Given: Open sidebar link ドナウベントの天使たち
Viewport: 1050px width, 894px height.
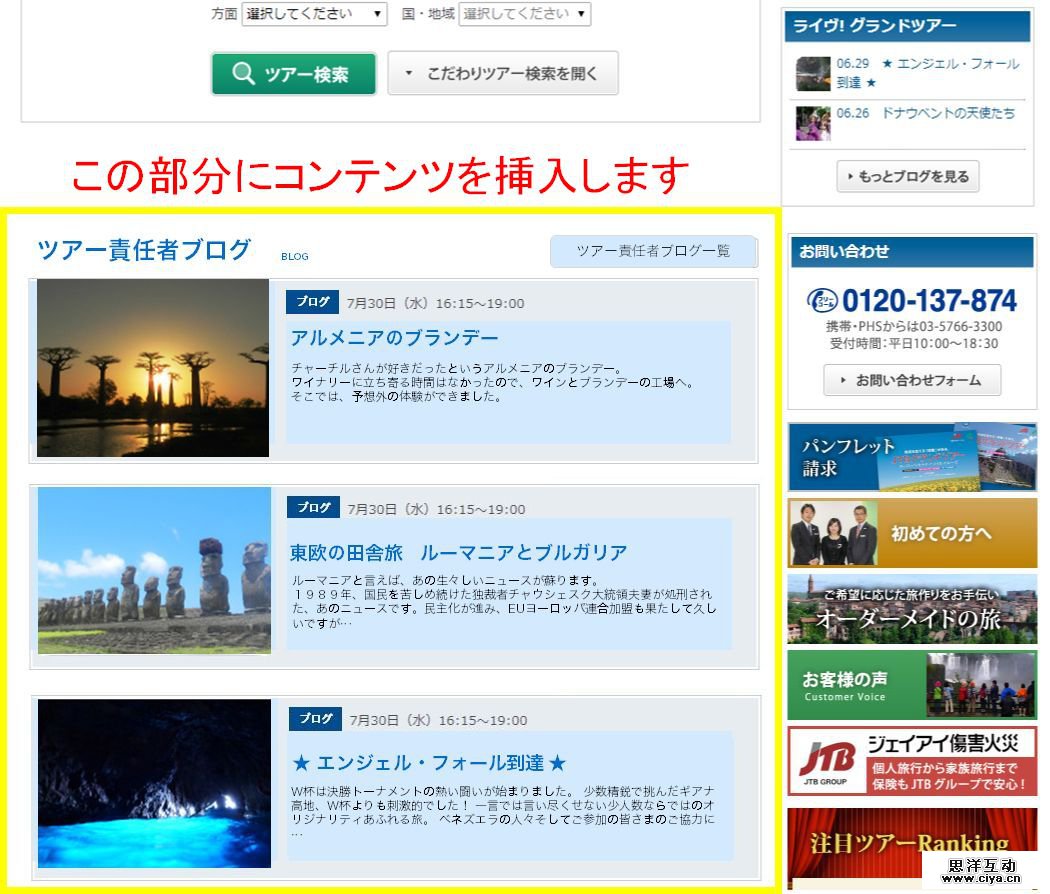Looking at the screenshot, I should (947, 113).
